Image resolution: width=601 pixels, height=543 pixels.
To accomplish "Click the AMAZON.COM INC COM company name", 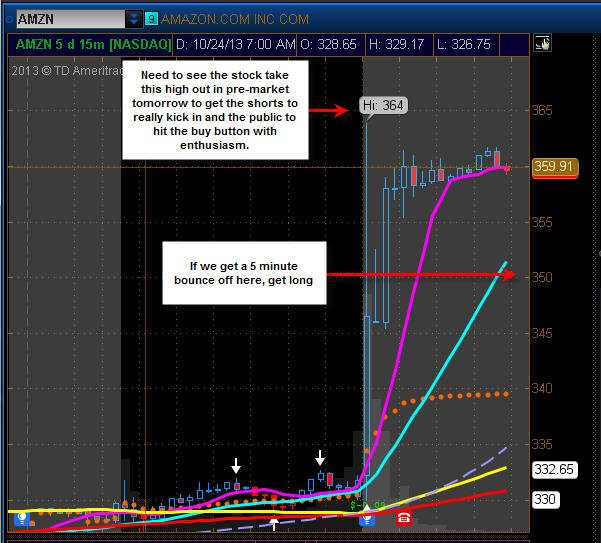I will (235, 19).
